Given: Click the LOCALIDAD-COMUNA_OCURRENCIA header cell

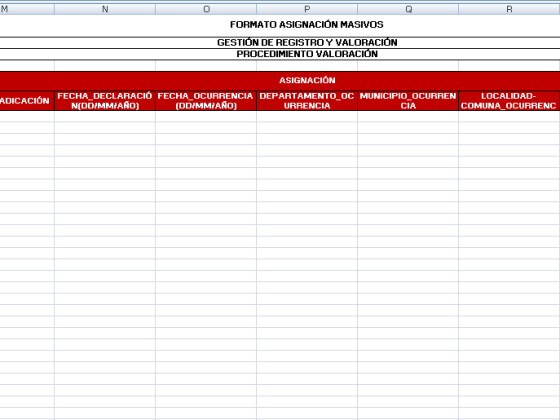Looking at the screenshot, I should tap(509, 101).
